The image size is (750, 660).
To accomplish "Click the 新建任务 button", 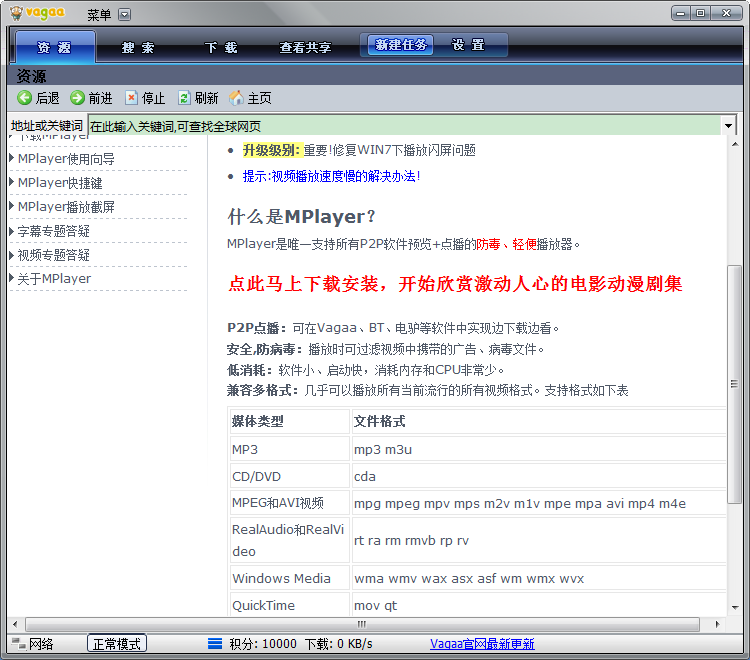I will click(401, 45).
